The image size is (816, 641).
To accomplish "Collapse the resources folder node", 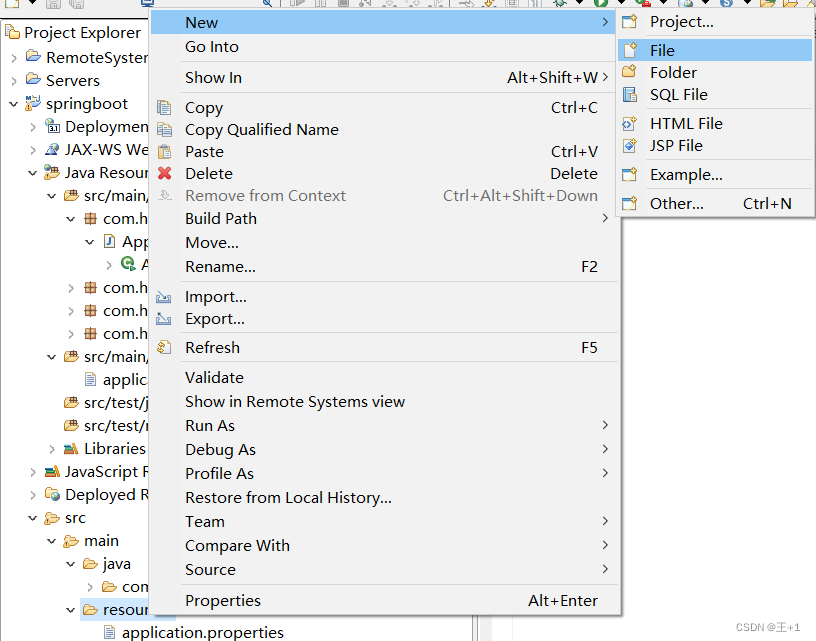I will pos(70,609).
